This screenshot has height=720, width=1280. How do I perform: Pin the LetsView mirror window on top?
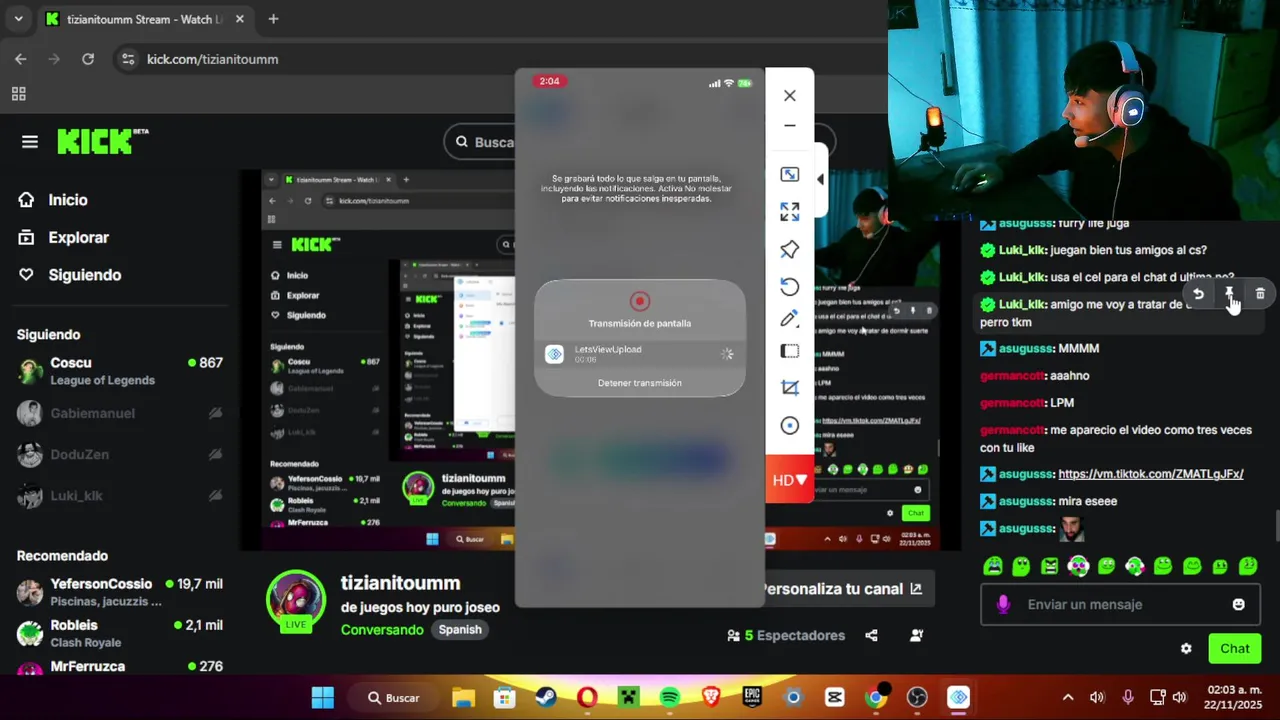click(790, 249)
